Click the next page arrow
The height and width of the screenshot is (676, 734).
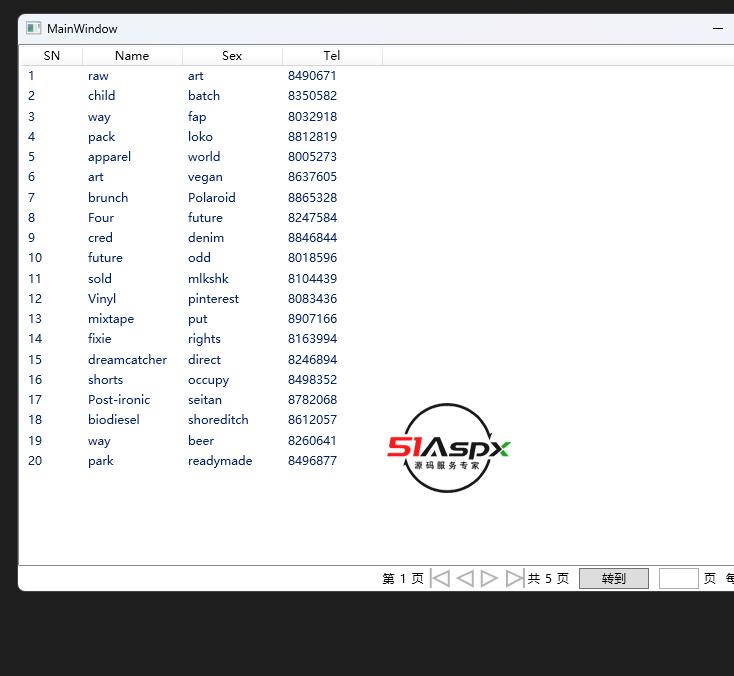[489, 578]
